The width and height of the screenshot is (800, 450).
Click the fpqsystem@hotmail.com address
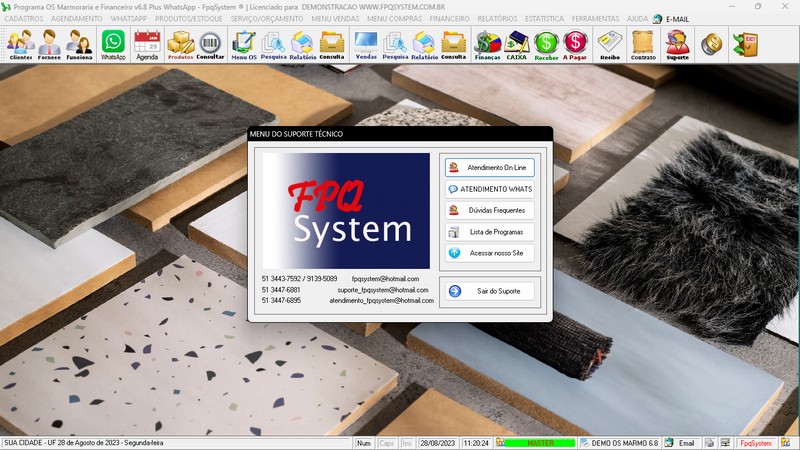385,279
